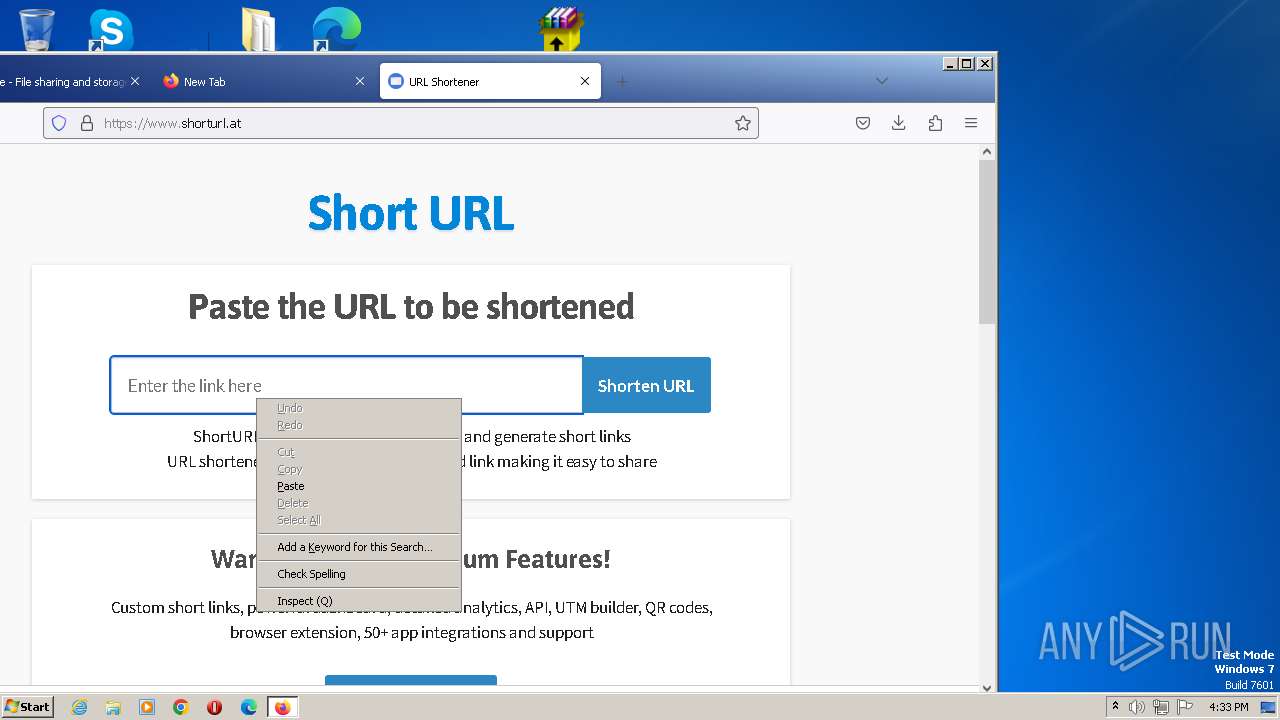Minimize the Firefox window
Image resolution: width=1280 pixels, height=720 pixels.
950,63
